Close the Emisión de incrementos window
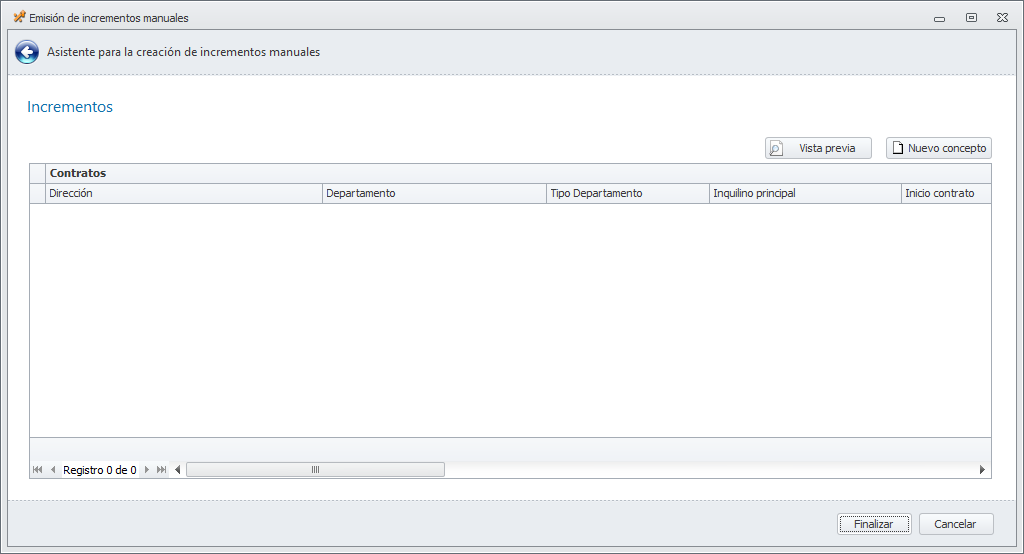The height and width of the screenshot is (554, 1024). click(1002, 18)
